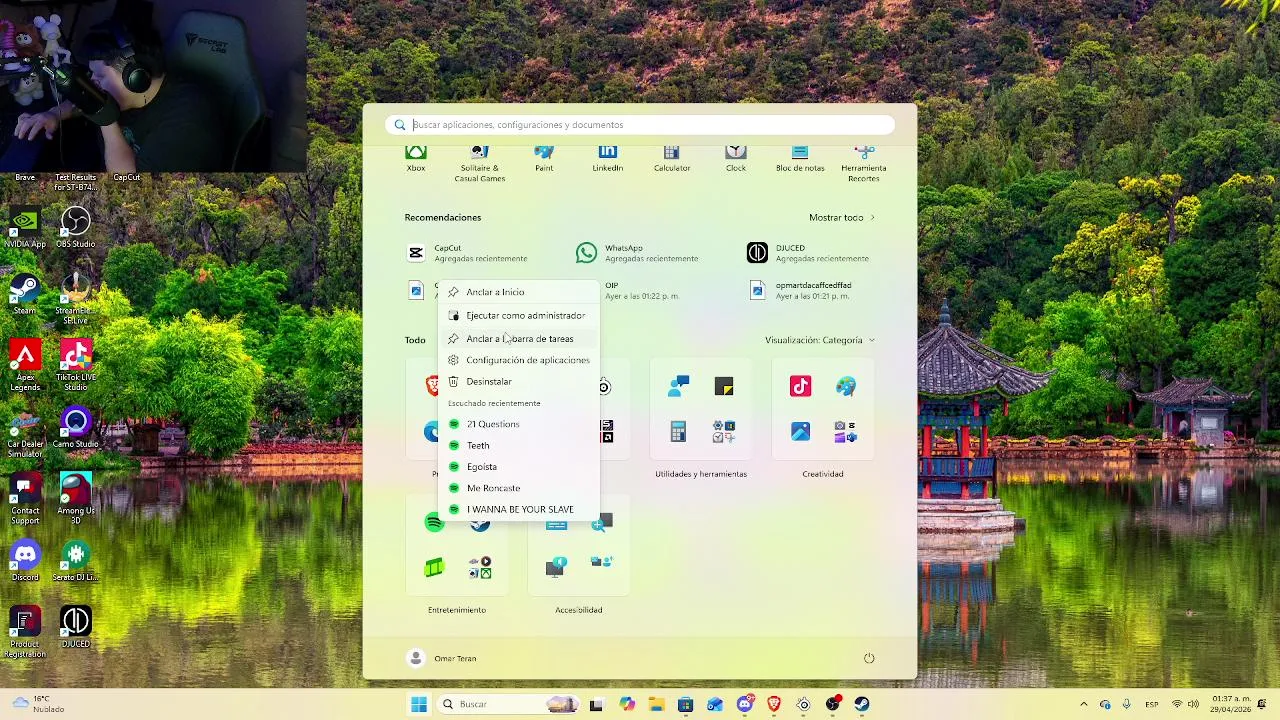Open LinkedIn from pinned apps
The width and height of the screenshot is (1280, 720).
pos(608,159)
